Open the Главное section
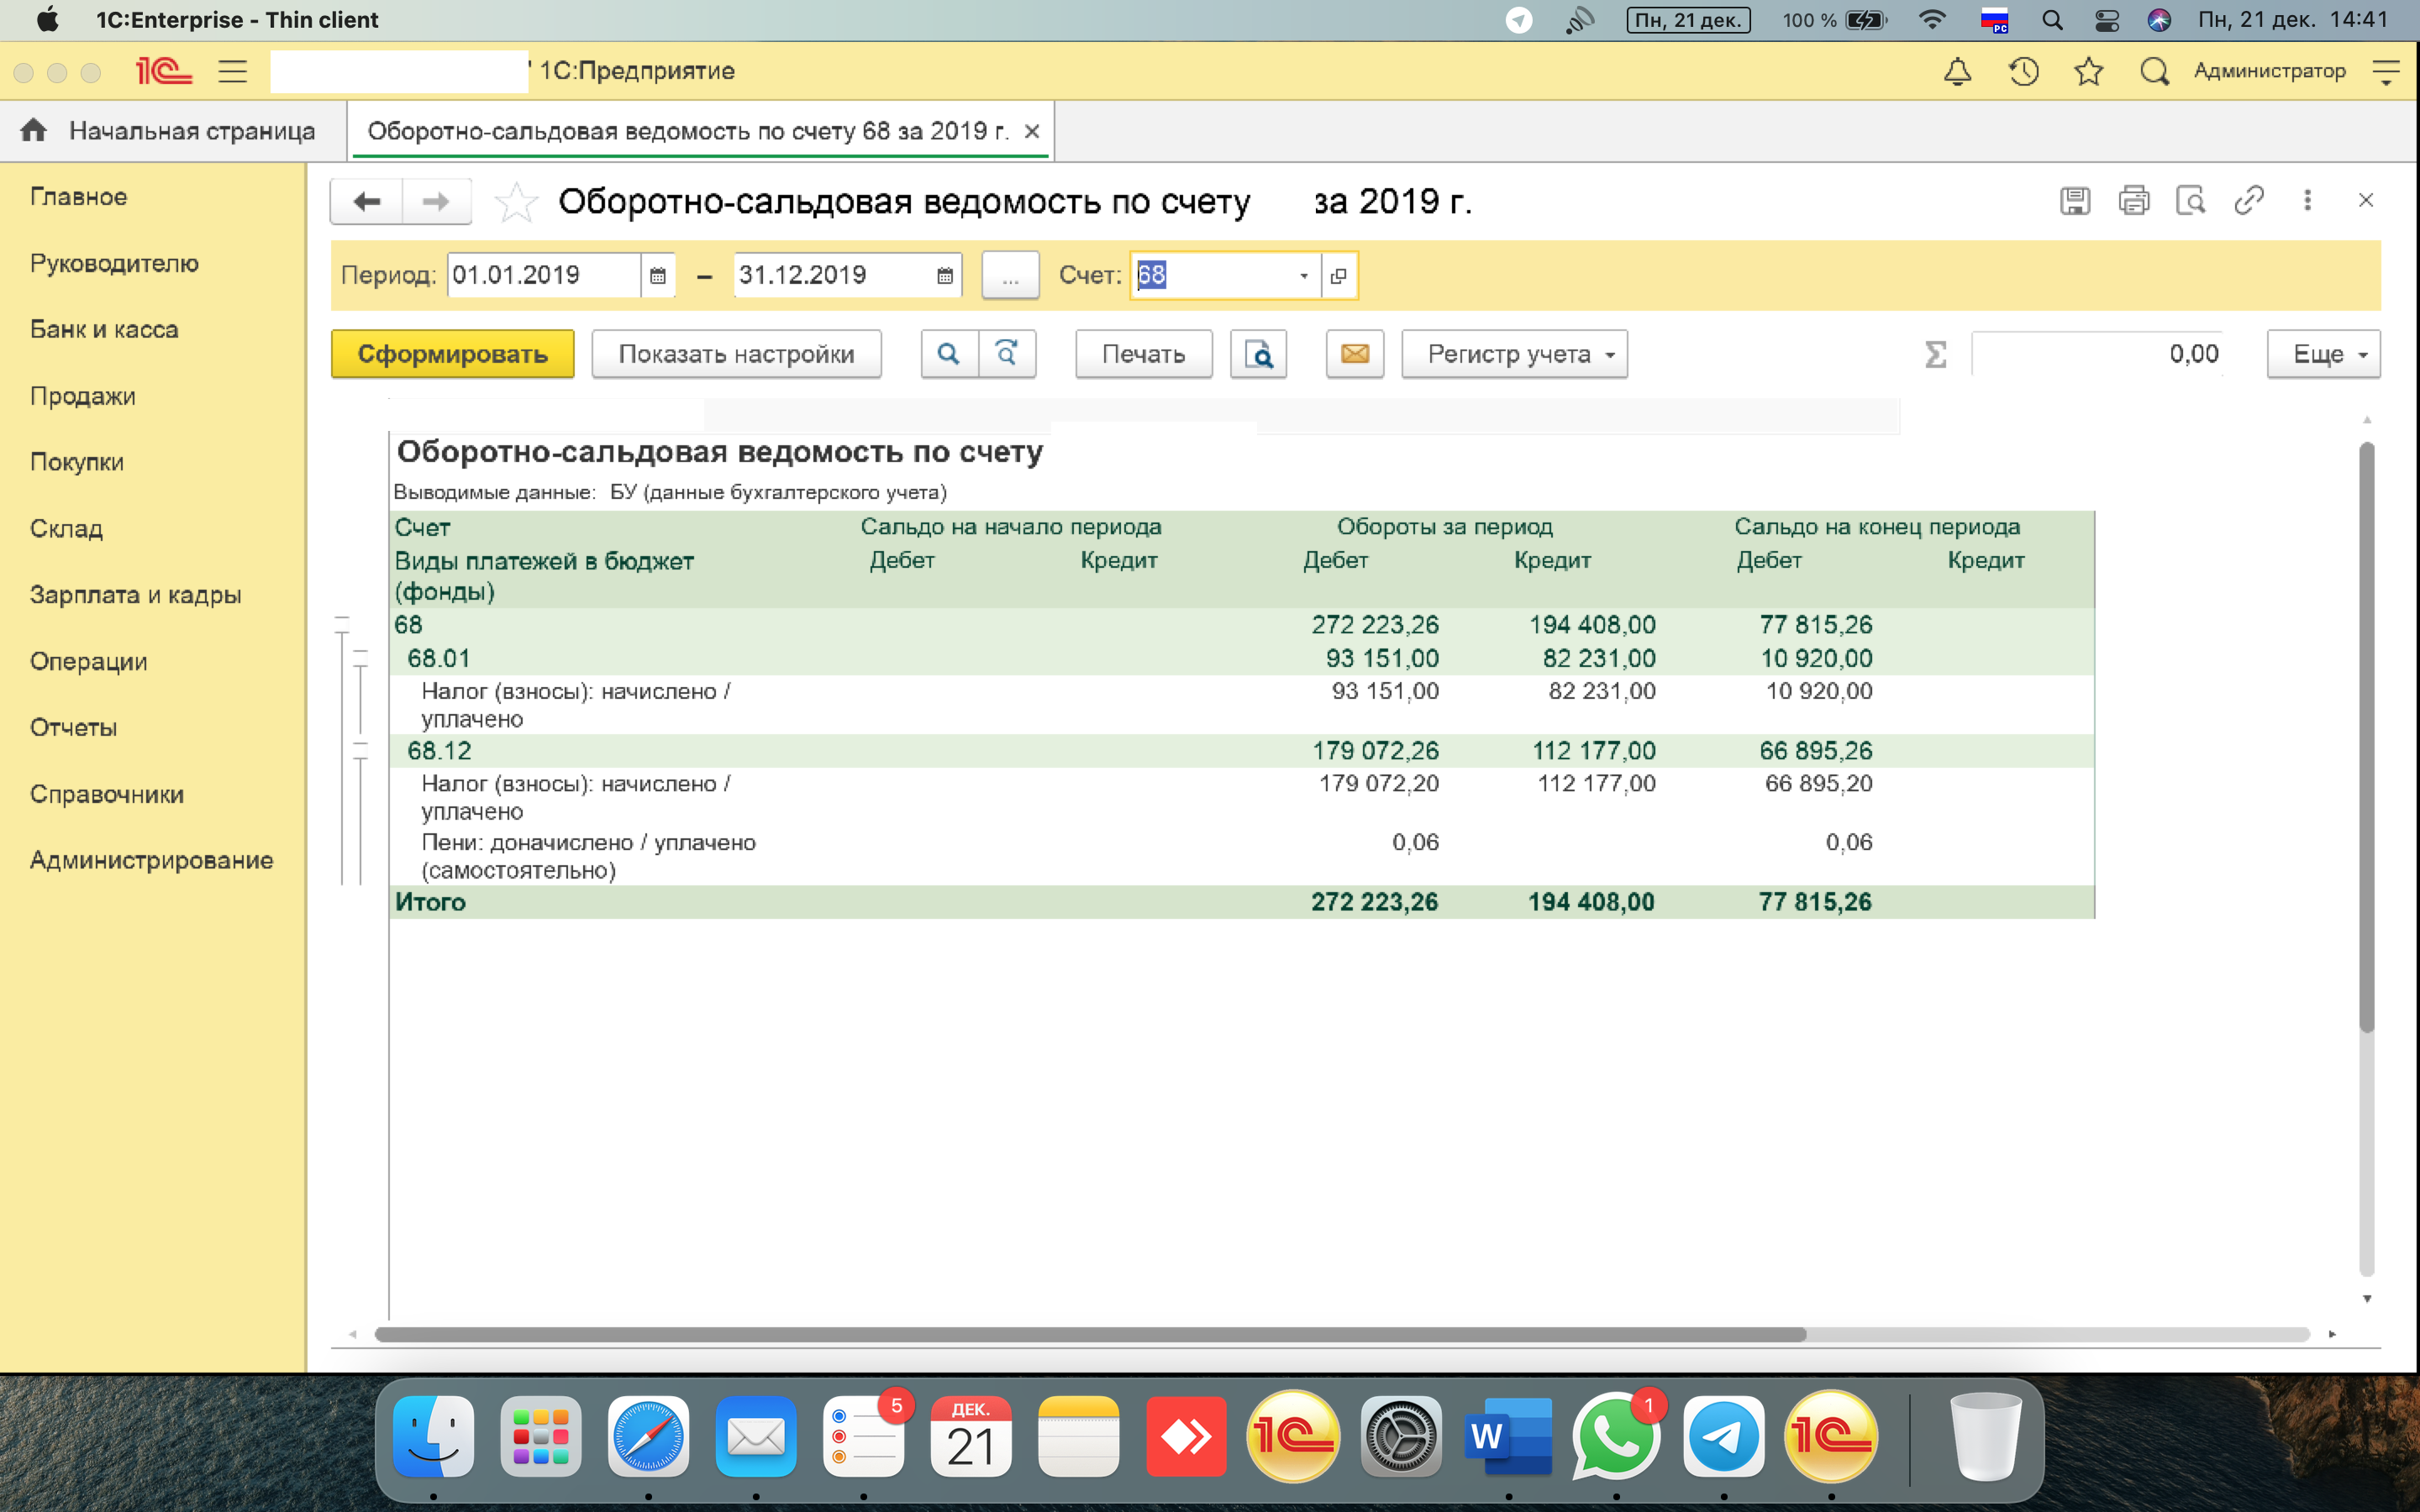The width and height of the screenshot is (2420, 1512). pyautogui.click(x=78, y=197)
